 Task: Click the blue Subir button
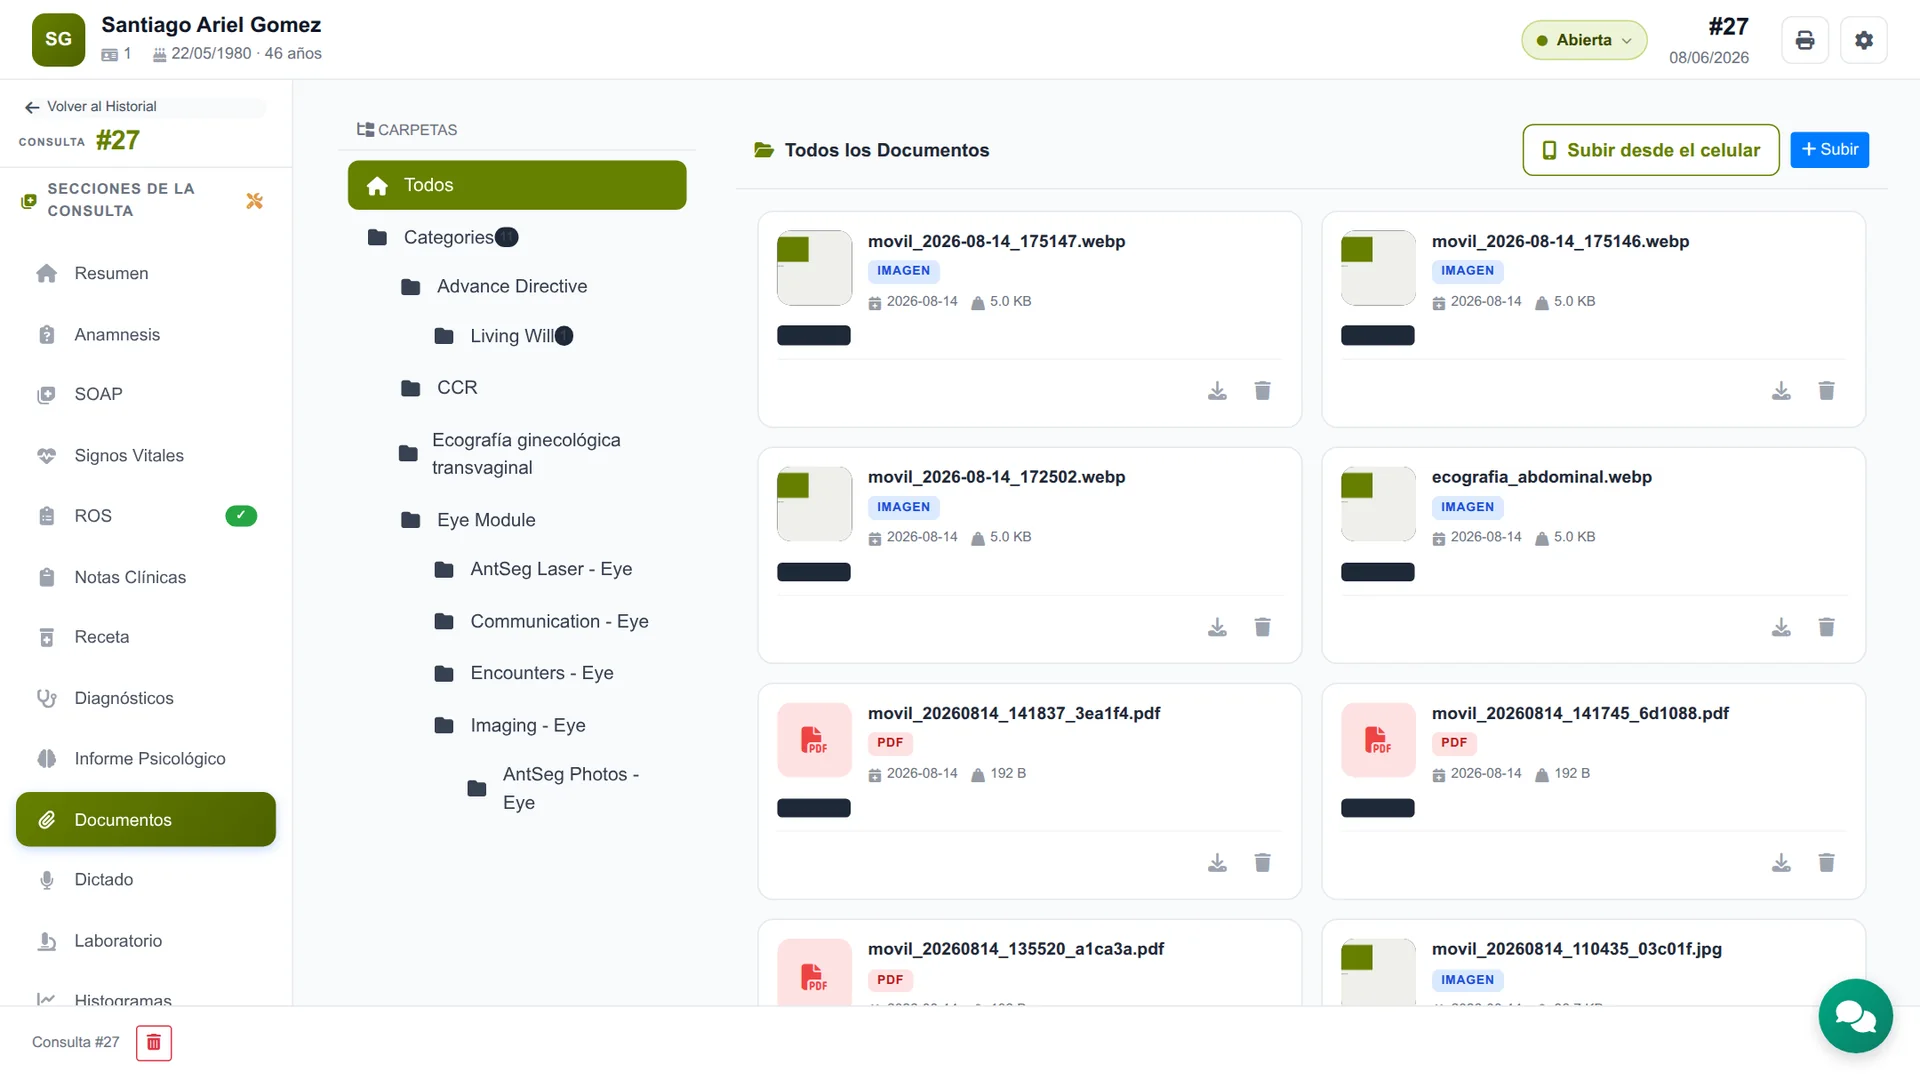click(1829, 150)
